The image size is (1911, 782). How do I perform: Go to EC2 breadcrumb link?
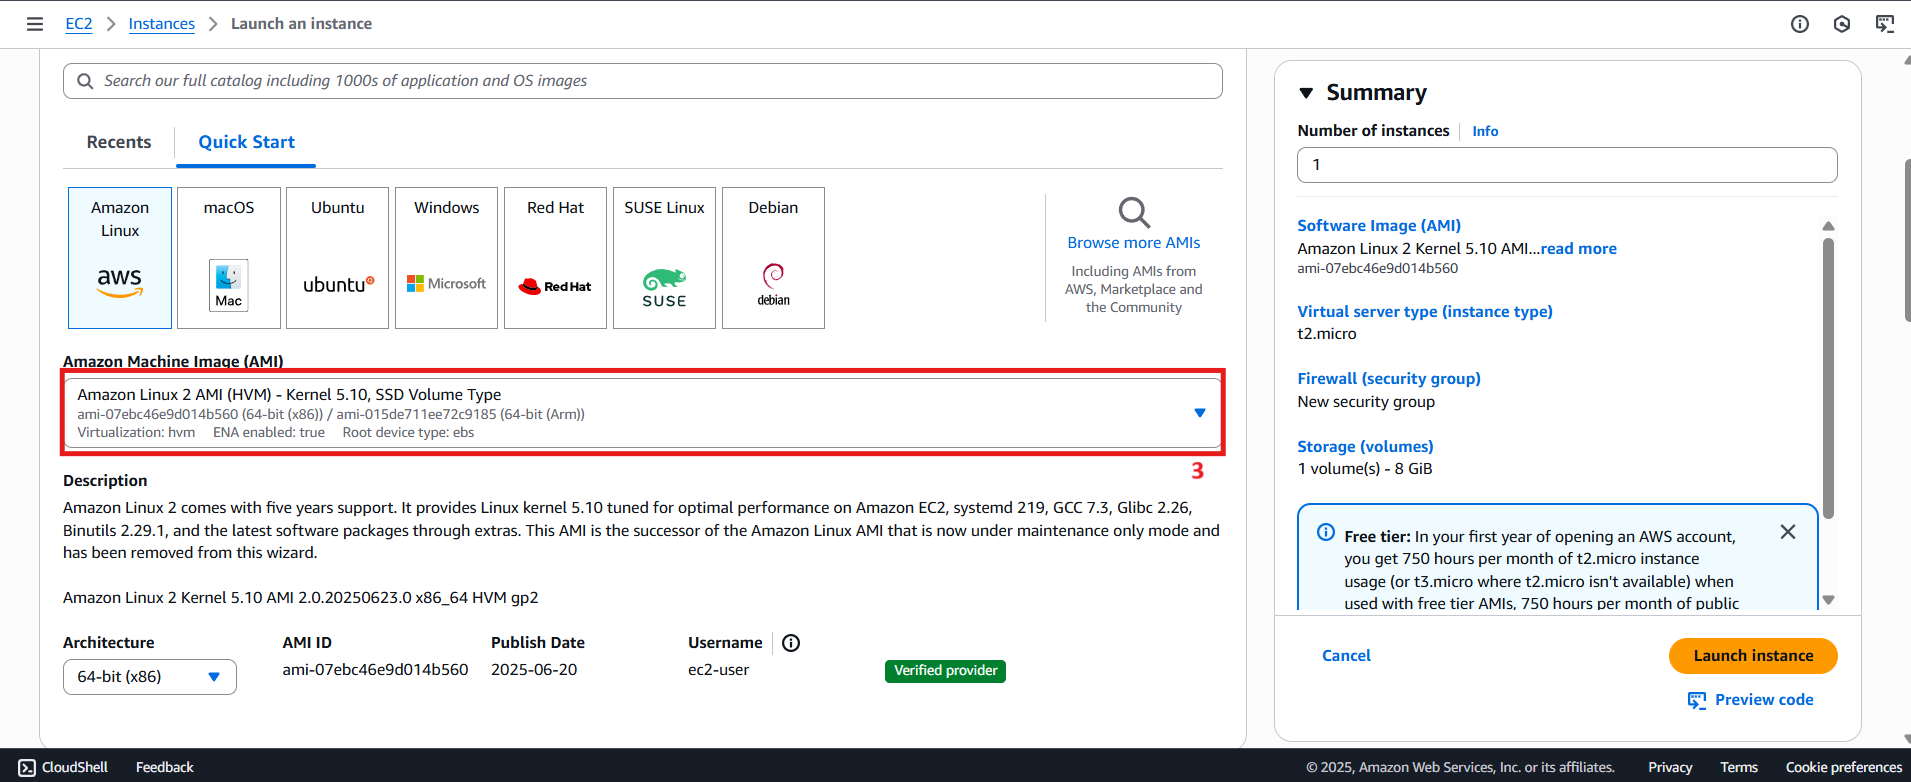[79, 24]
